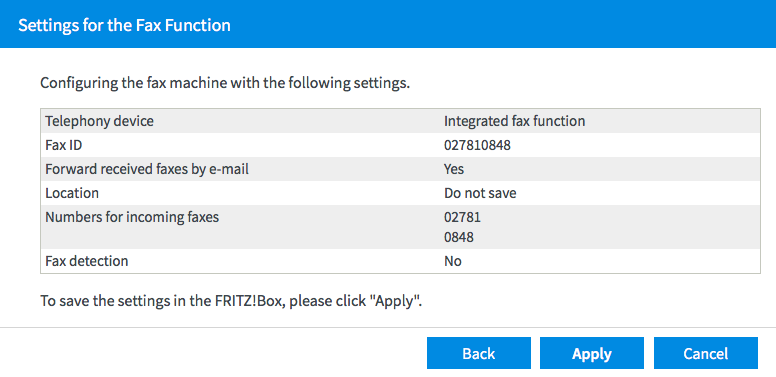This screenshot has width=776, height=377.
Task: Click the Apply button
Action: 591,353
